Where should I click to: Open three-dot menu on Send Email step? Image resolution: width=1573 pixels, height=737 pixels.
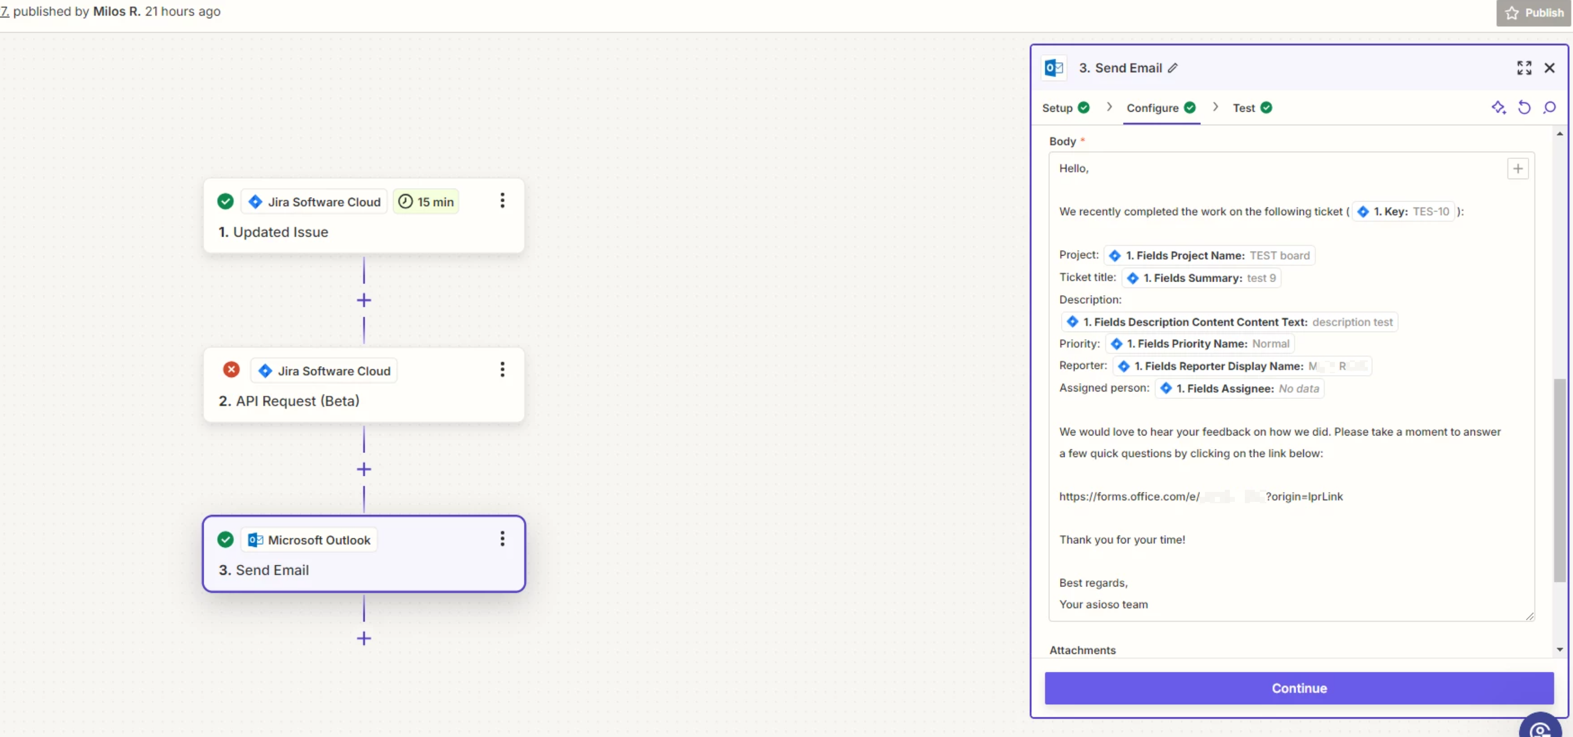coord(502,539)
